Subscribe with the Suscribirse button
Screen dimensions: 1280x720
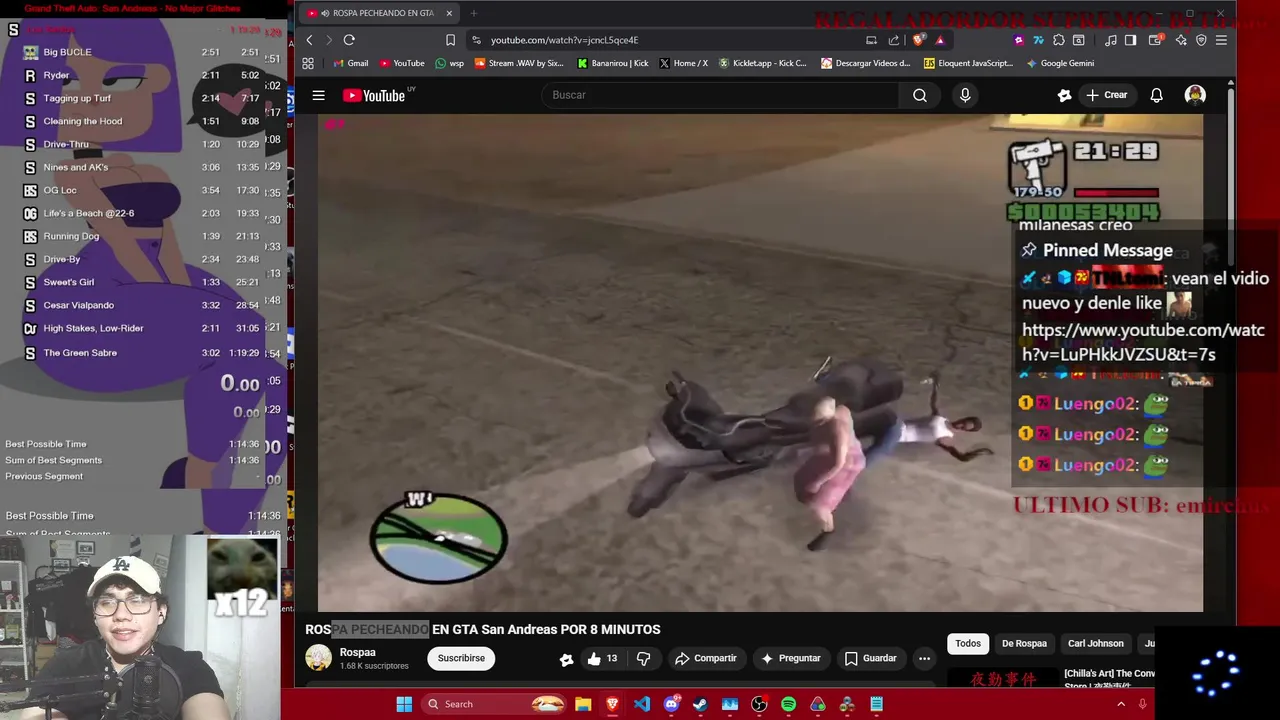click(461, 658)
